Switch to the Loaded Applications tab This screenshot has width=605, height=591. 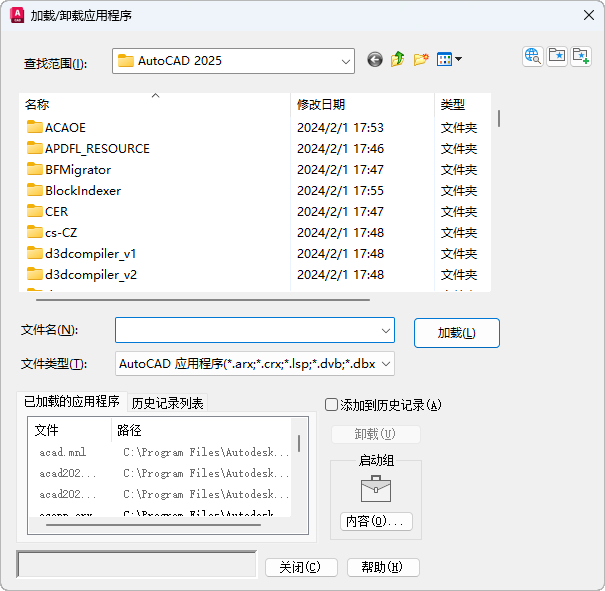[x=71, y=402]
